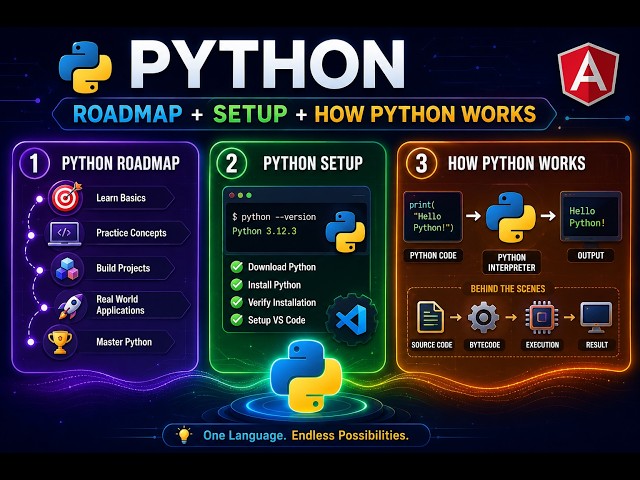Click the number 3 circle badge

coord(421,163)
